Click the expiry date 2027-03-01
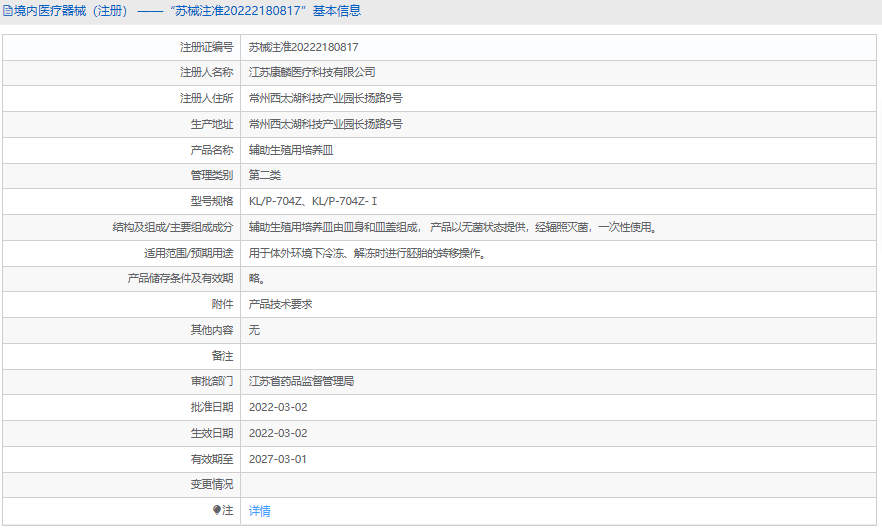 tap(278, 459)
